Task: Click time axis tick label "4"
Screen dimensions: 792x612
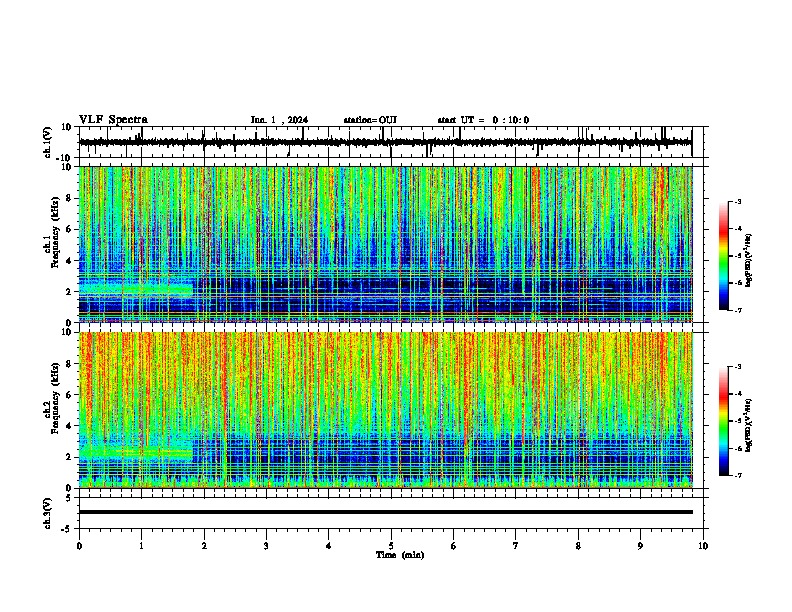Action: pyautogui.click(x=328, y=546)
